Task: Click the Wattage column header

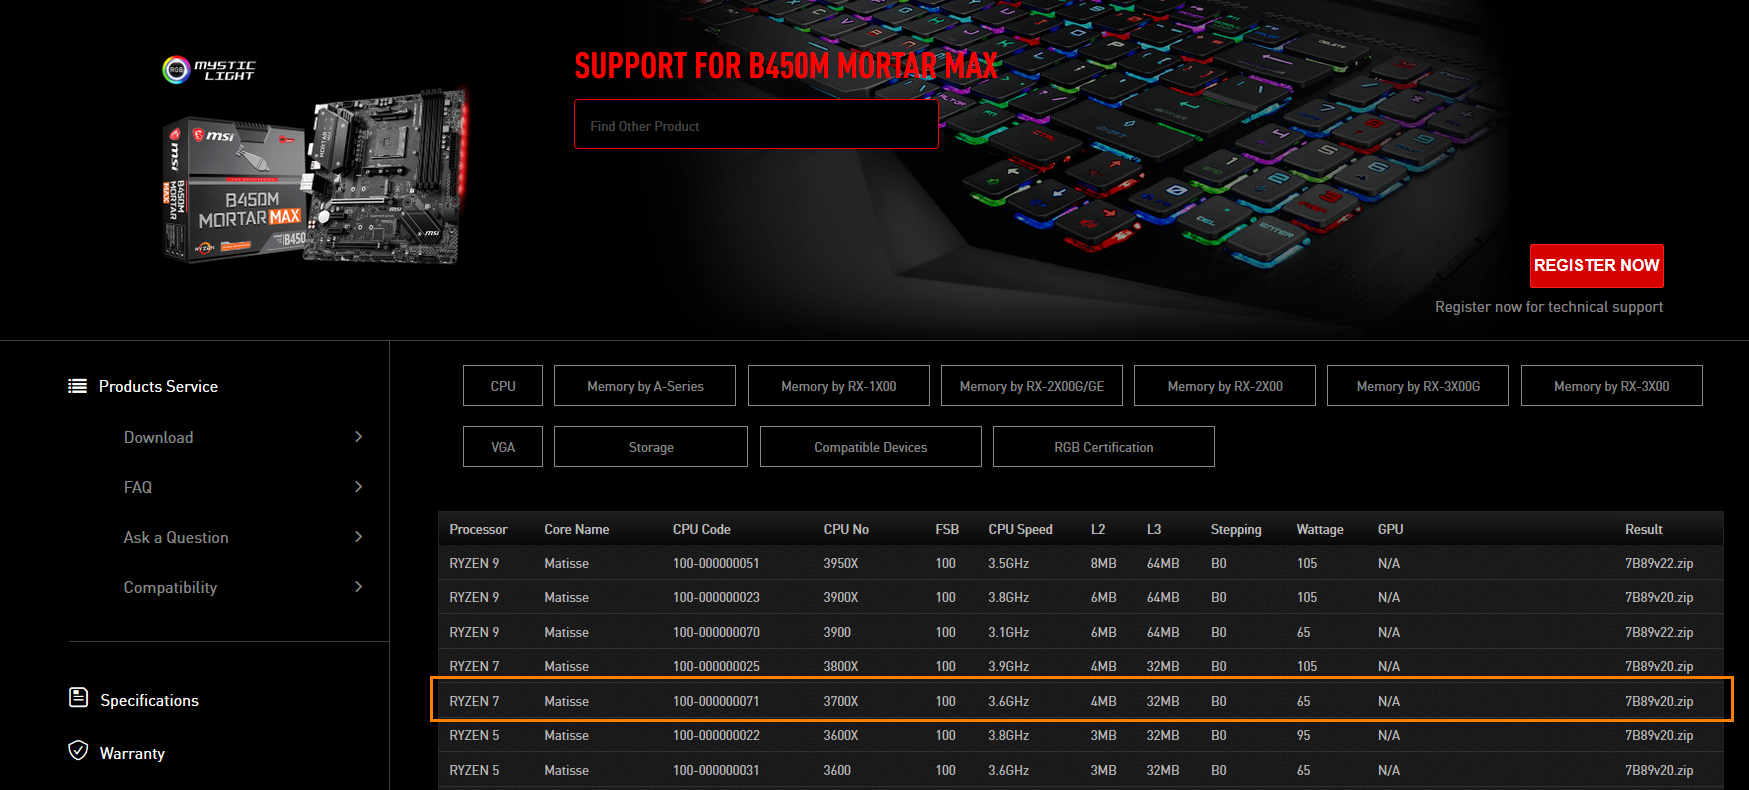Action: (1320, 529)
